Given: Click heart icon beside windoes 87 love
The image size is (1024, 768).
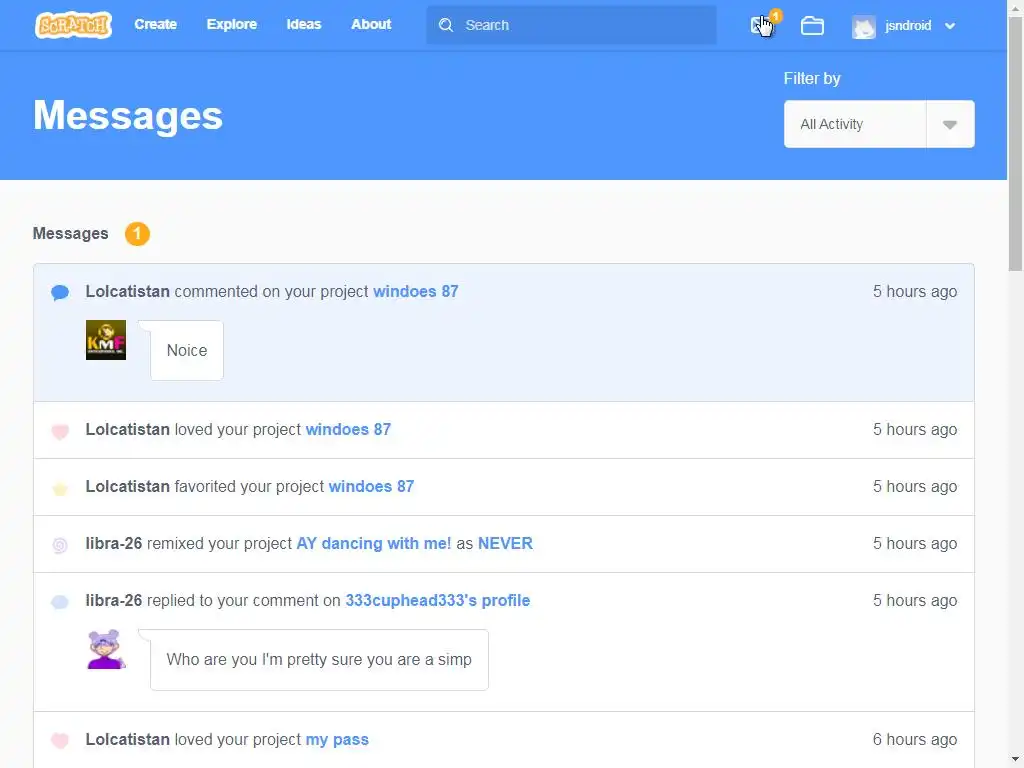Looking at the screenshot, I should [x=60, y=430].
